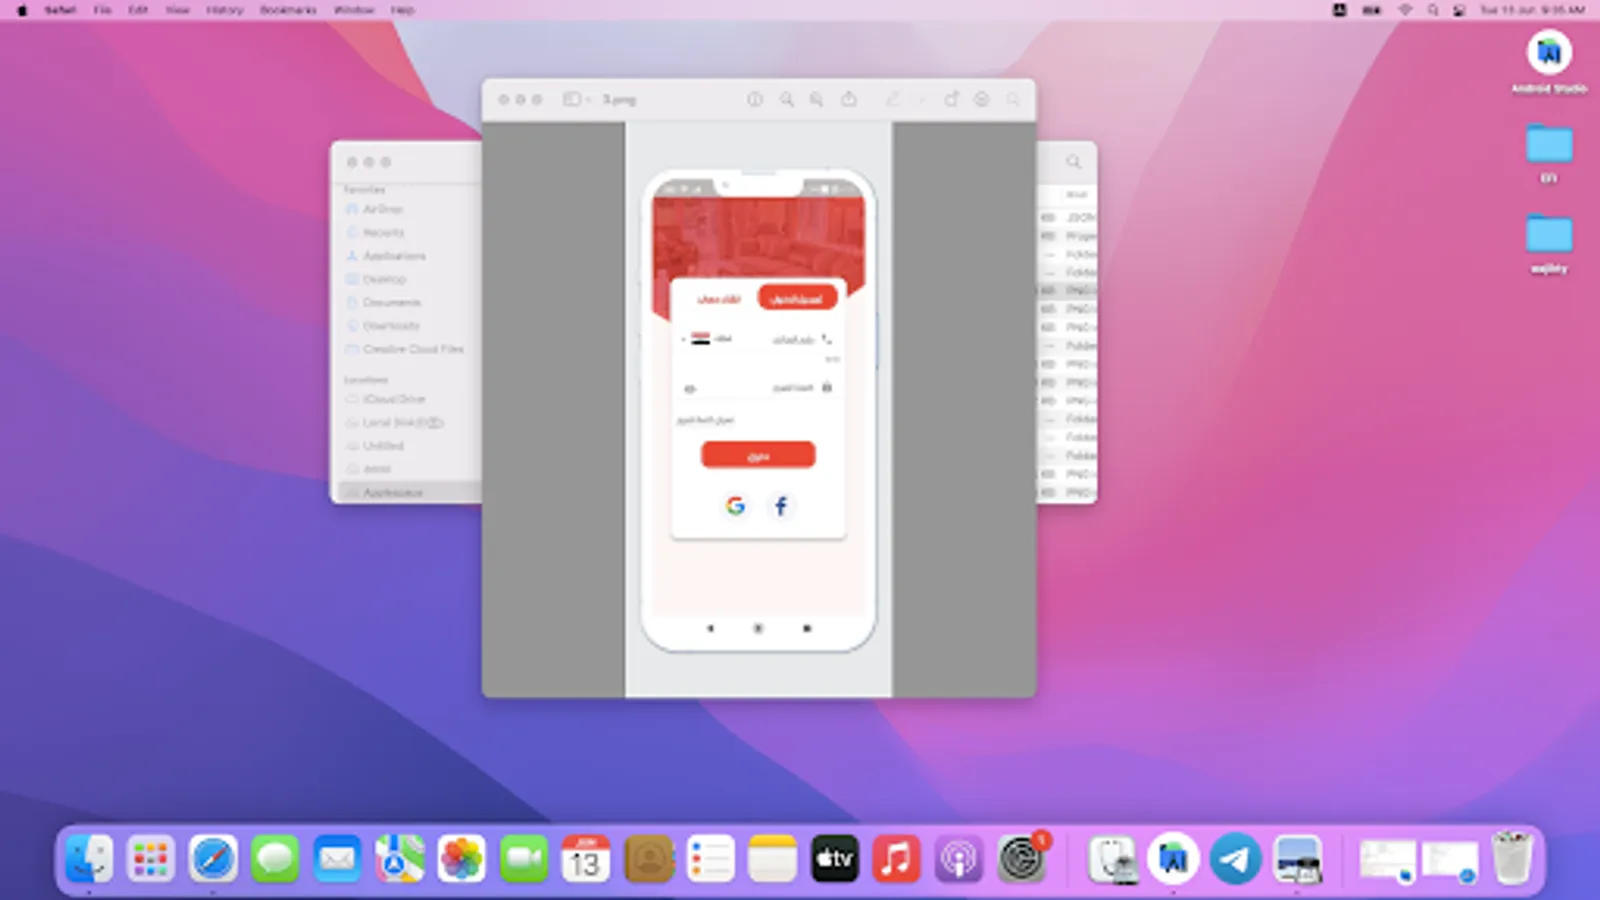This screenshot has height=900, width=1600.
Task: Open Reminders from the Dock
Action: [710, 859]
